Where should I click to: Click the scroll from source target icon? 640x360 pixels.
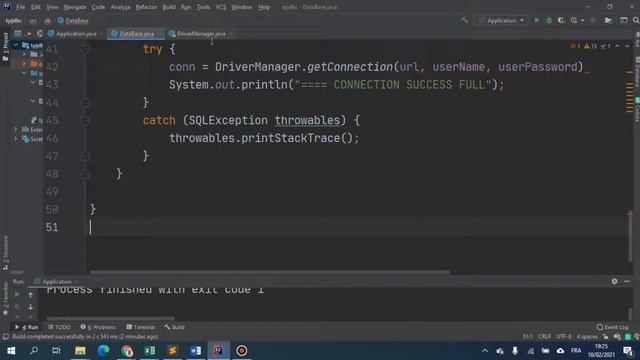(40, 33)
